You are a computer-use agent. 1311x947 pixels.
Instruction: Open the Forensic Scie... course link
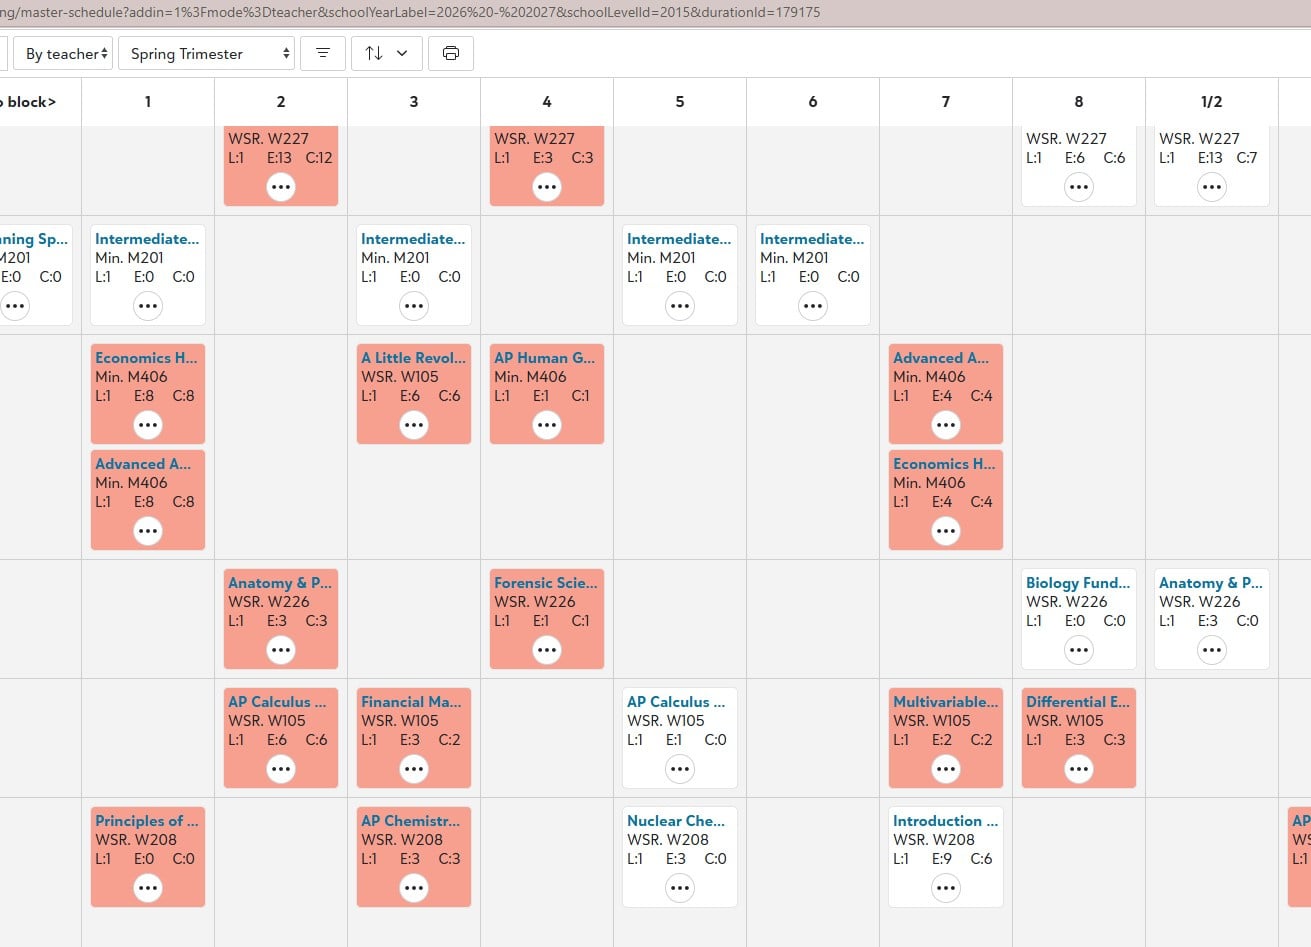click(x=545, y=583)
